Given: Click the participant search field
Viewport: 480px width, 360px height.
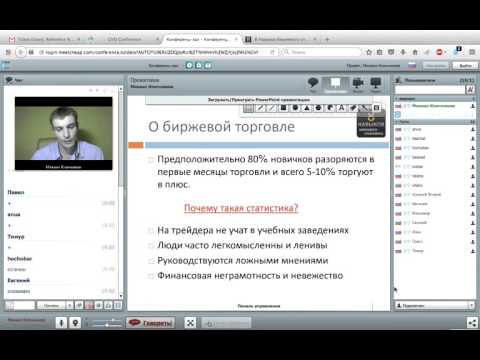Looking at the screenshot, I should 430,90.
